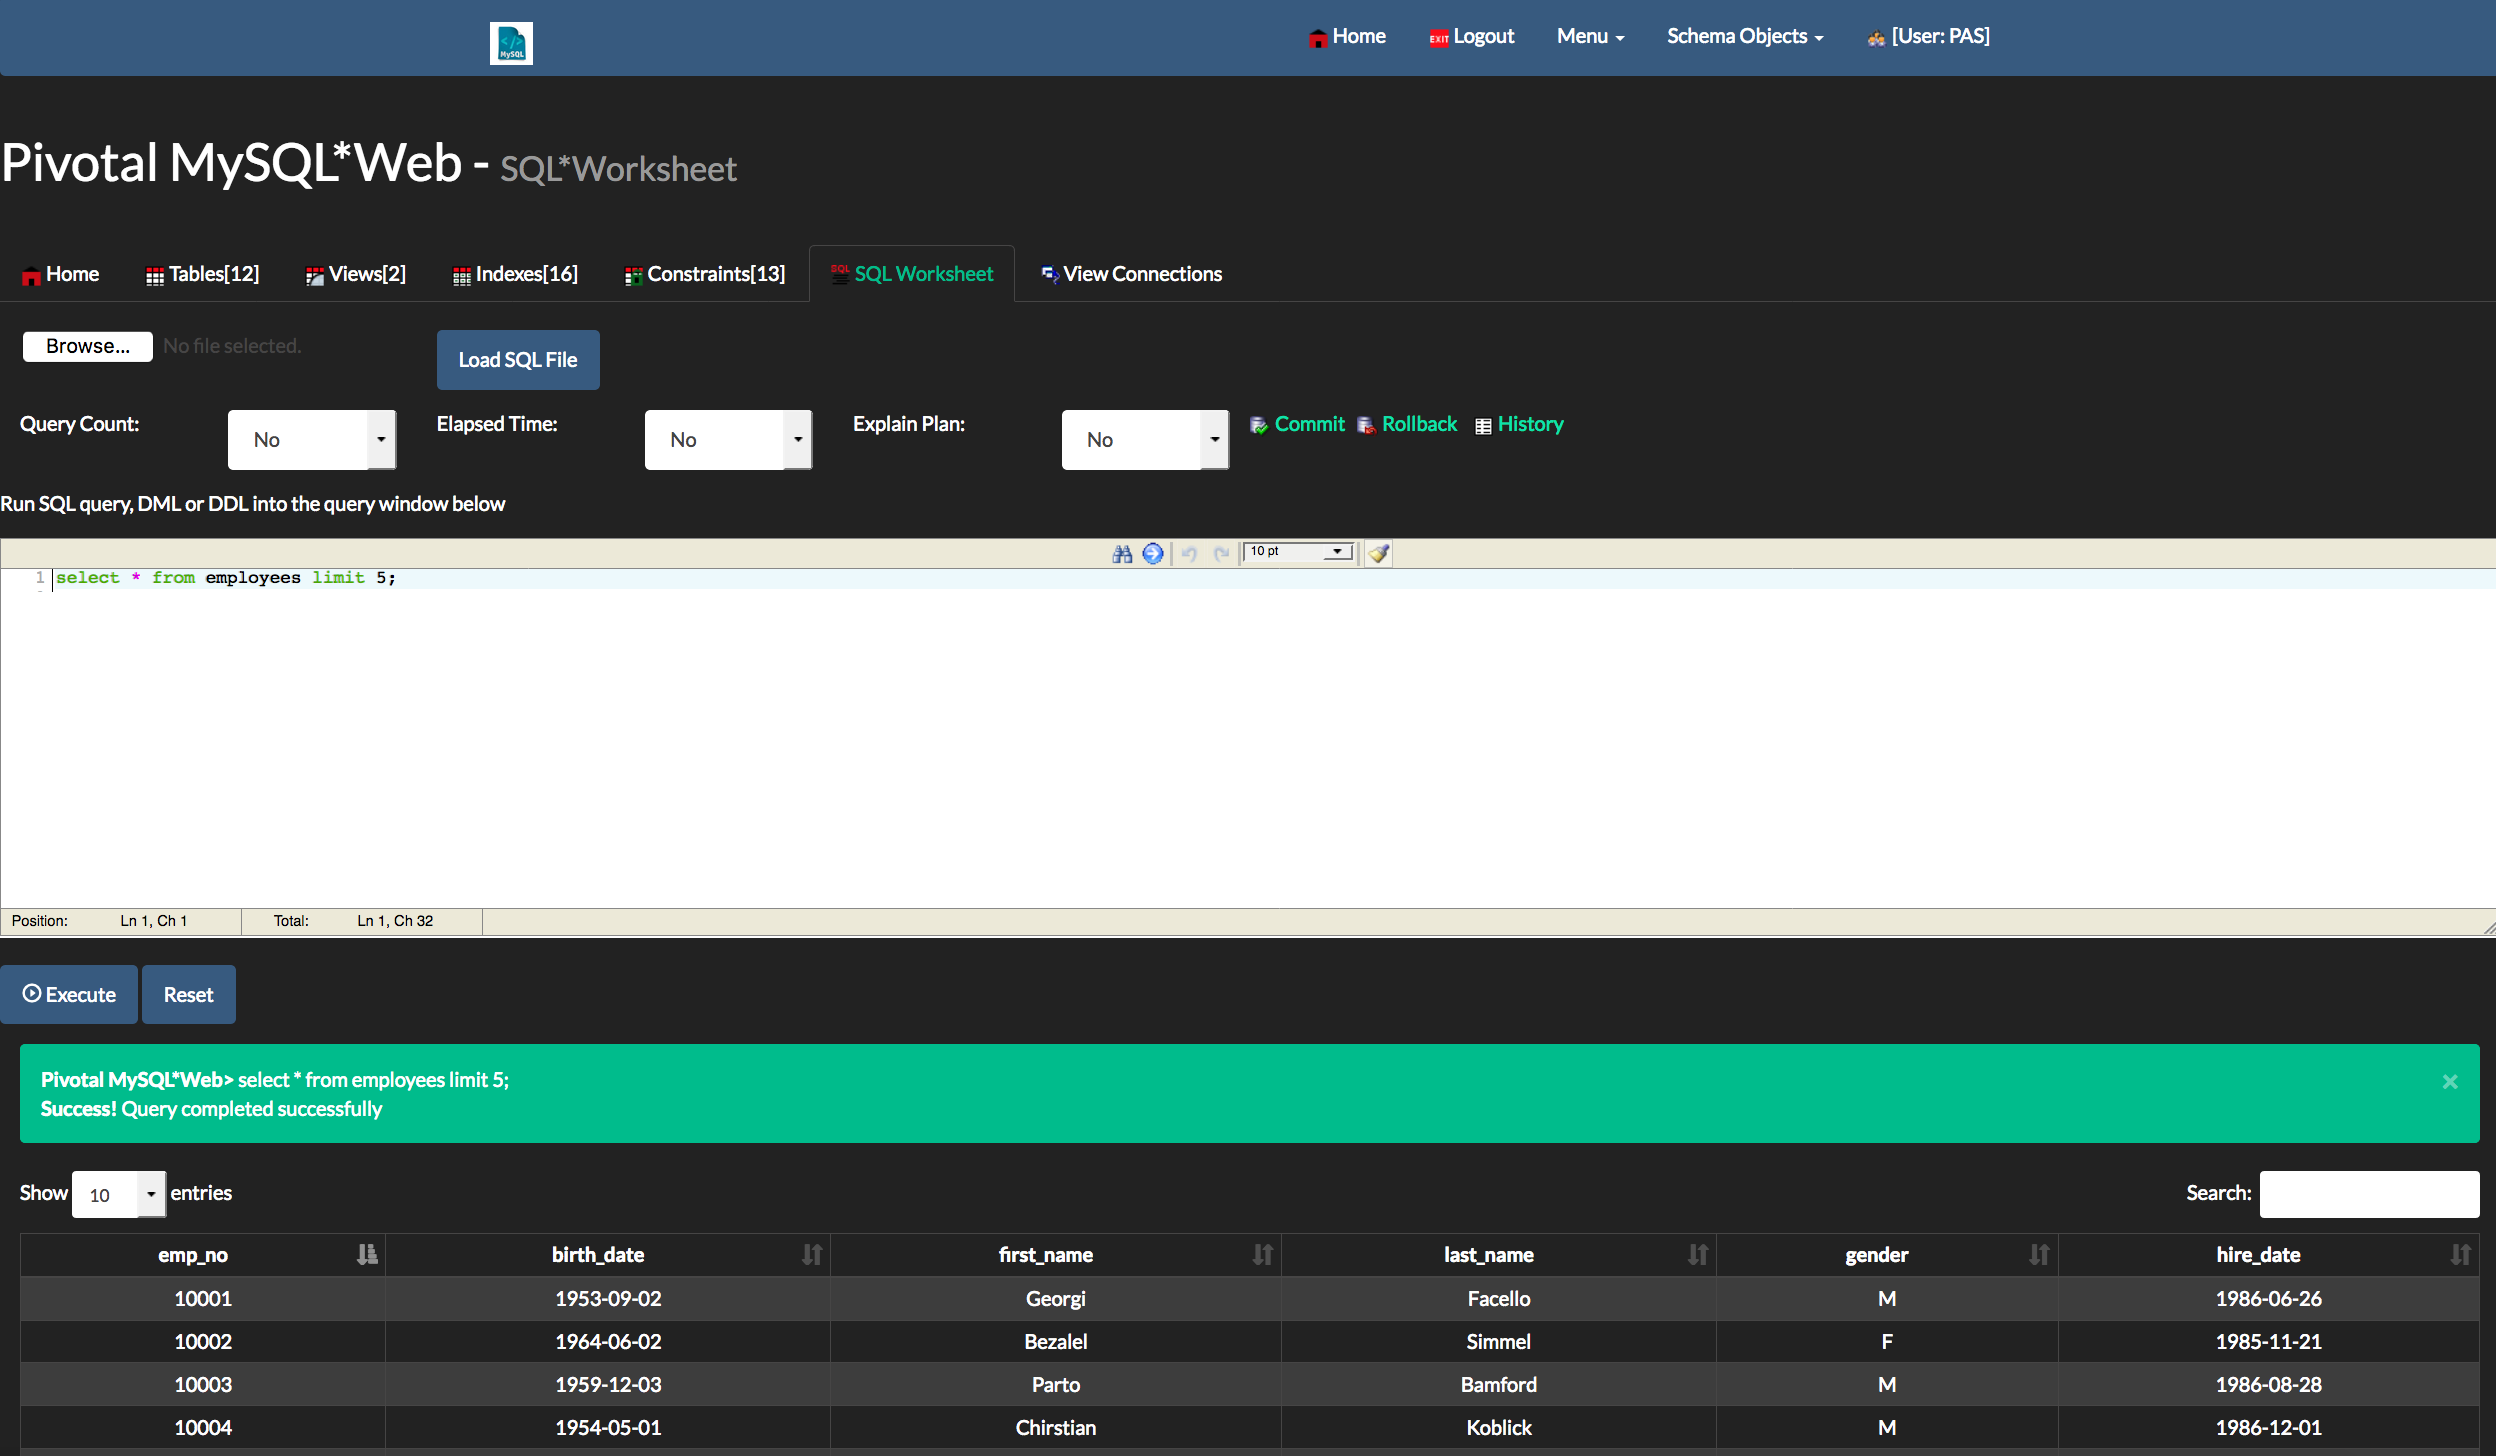
Task: Click the blue go-to-line arrow icon
Action: point(1153,553)
